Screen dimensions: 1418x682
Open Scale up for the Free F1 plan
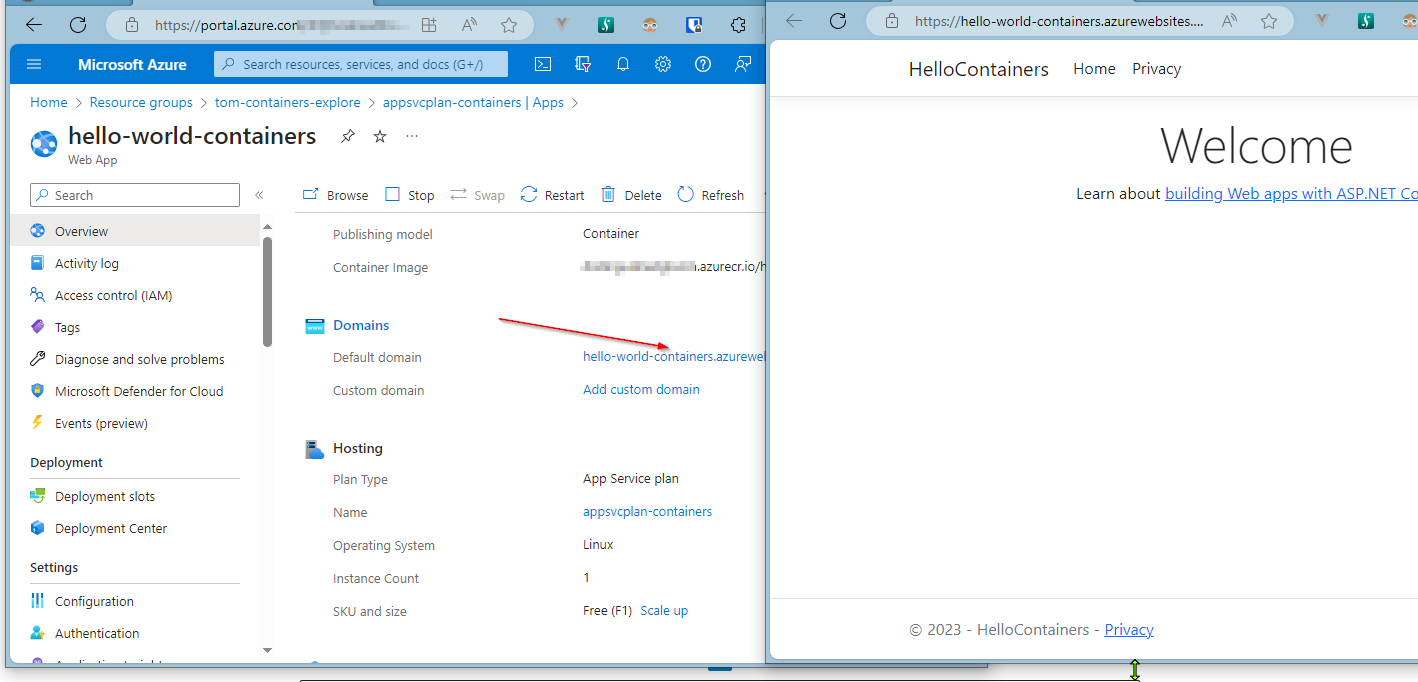664,610
